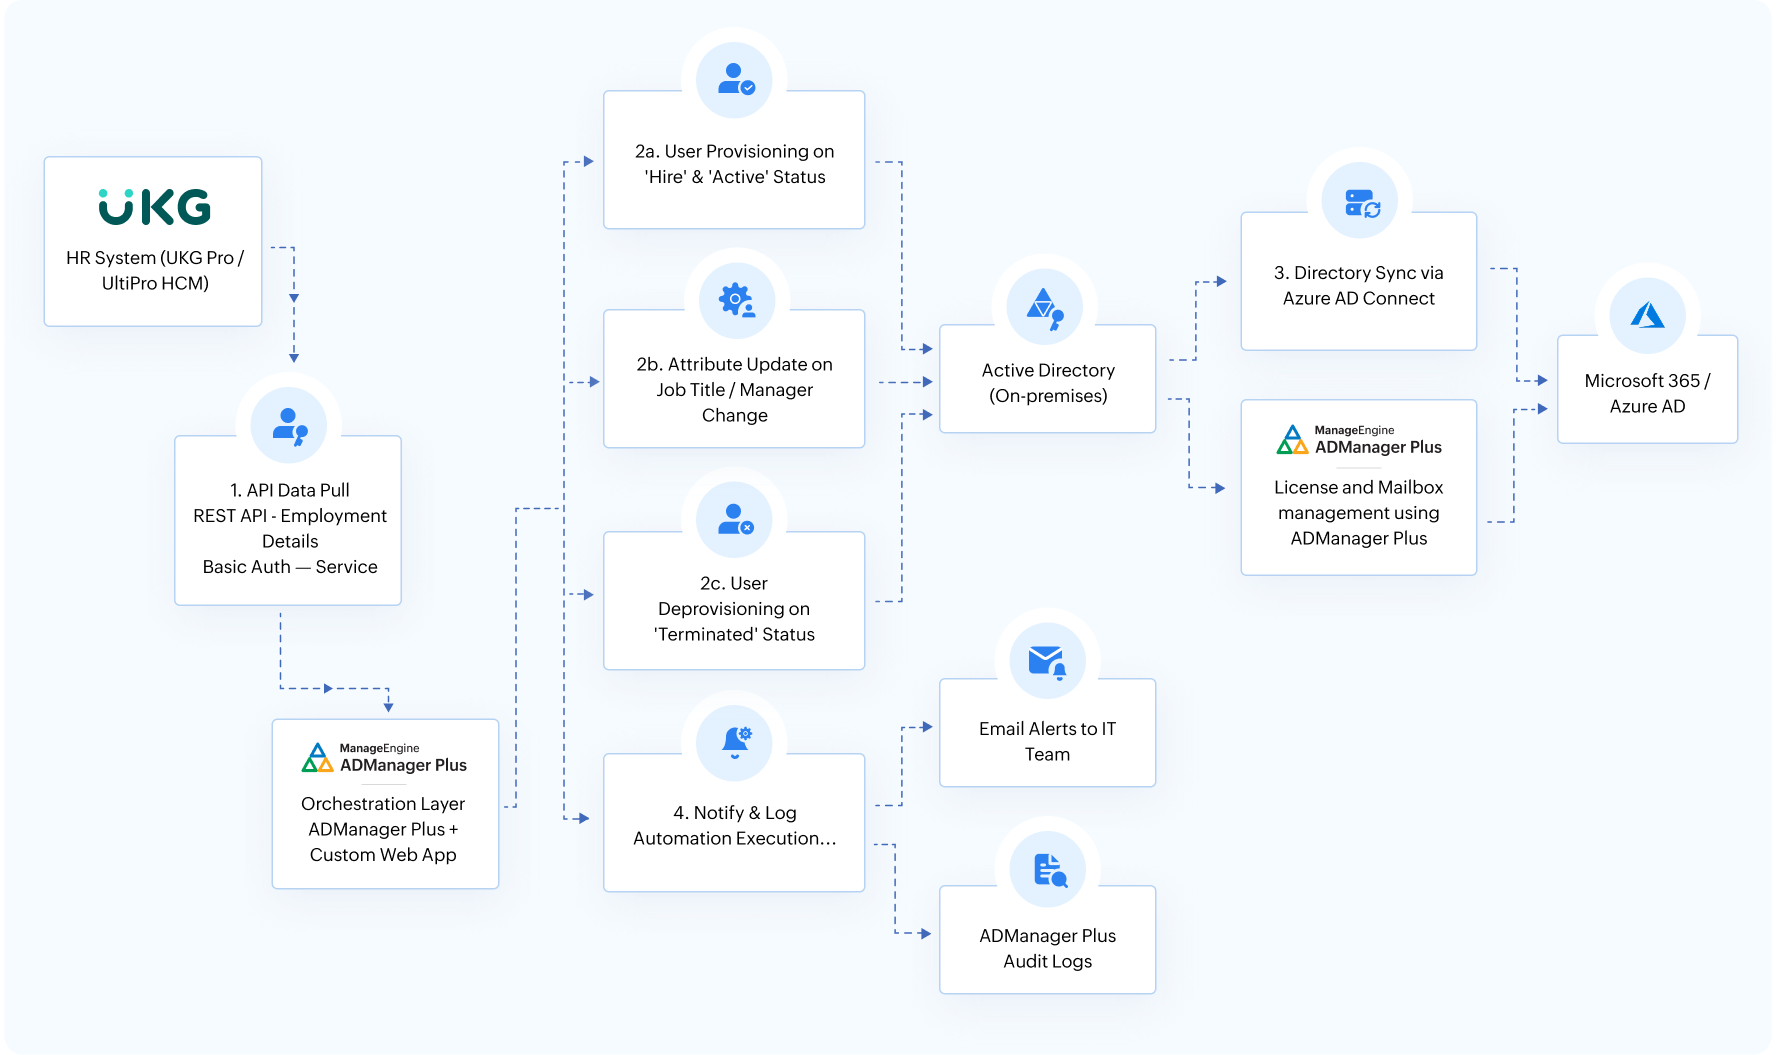Screen dimensions: 1788x1055
Task: Click the 'HR System (UKG Pro / UltiPro HCM)' label
Action: click(155, 271)
